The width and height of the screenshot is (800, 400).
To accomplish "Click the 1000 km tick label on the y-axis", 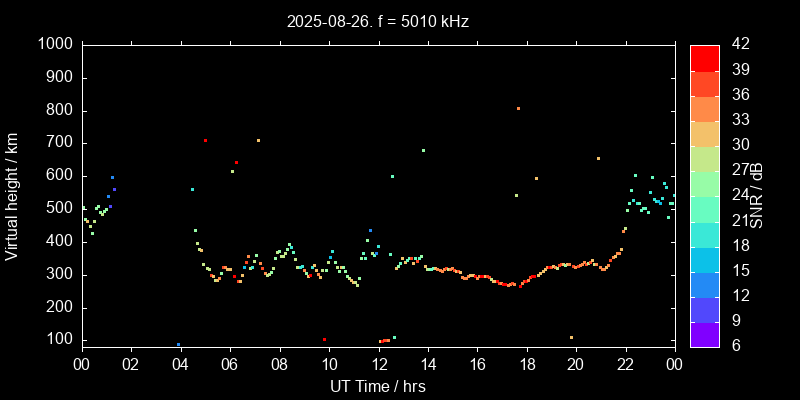I will coord(54,44).
